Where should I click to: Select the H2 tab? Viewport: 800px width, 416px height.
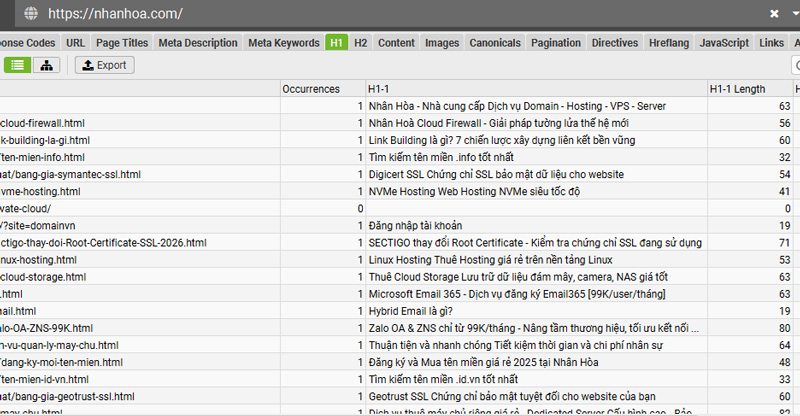click(x=361, y=43)
